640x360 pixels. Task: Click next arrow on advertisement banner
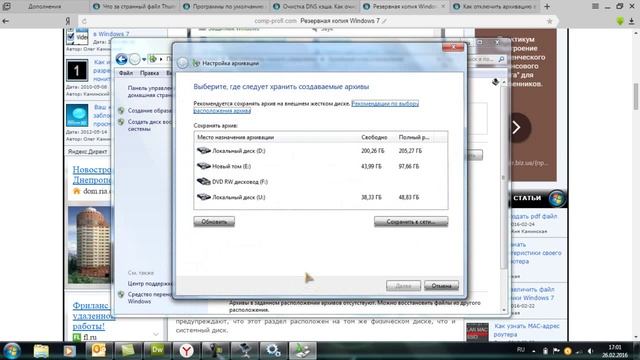(517, 127)
